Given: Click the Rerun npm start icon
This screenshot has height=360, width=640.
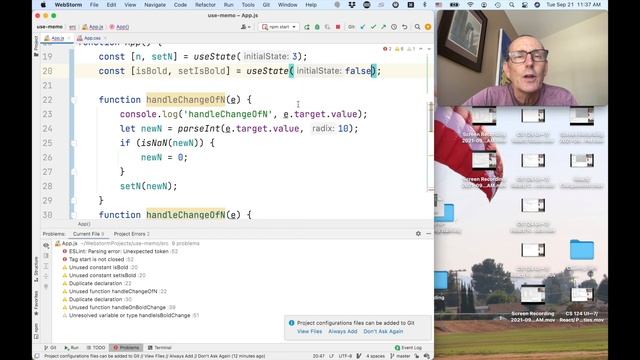Looking at the screenshot, I should (x=307, y=27).
